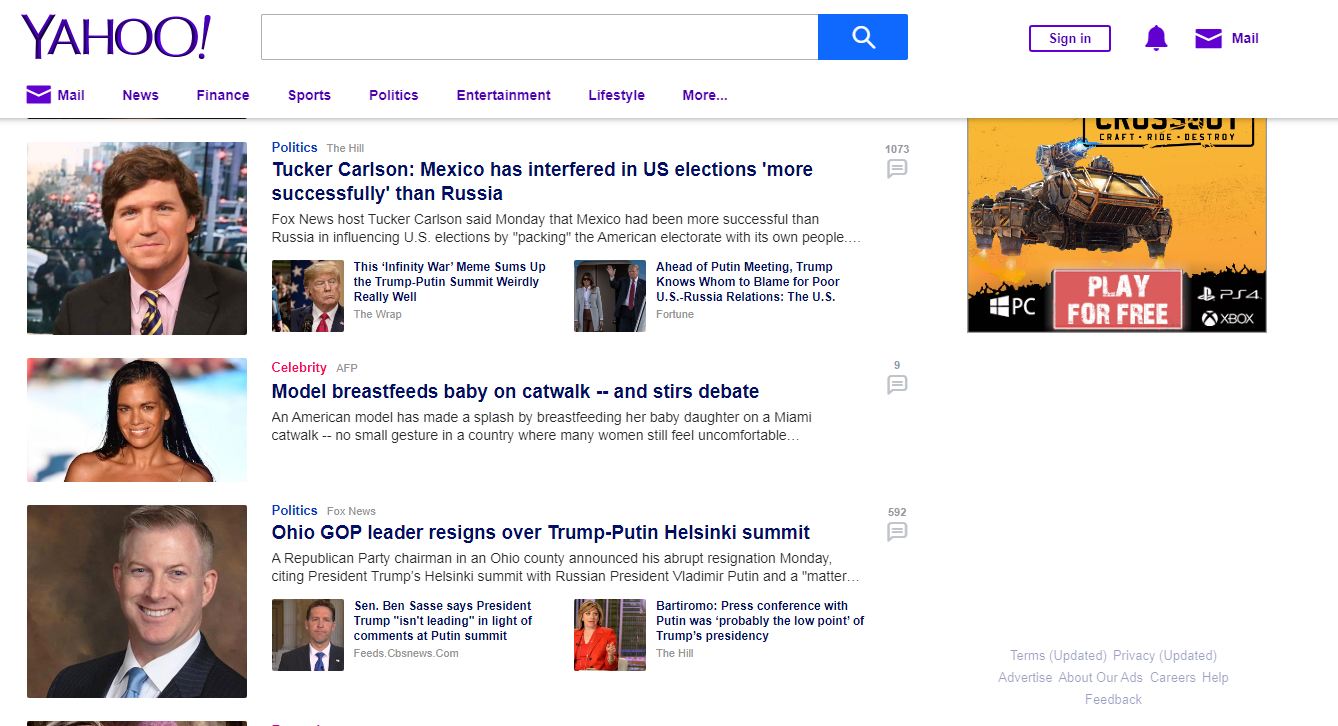Screen dimensions: 1338x726
Task: Click the Tucker Carlson article thumbnail
Action: pos(137,238)
